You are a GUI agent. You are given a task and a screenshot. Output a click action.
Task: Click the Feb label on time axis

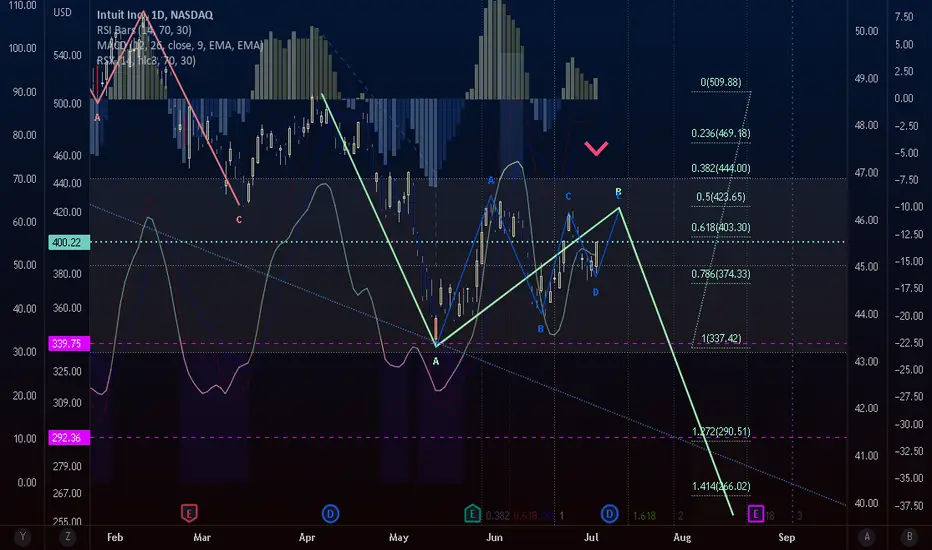115,537
